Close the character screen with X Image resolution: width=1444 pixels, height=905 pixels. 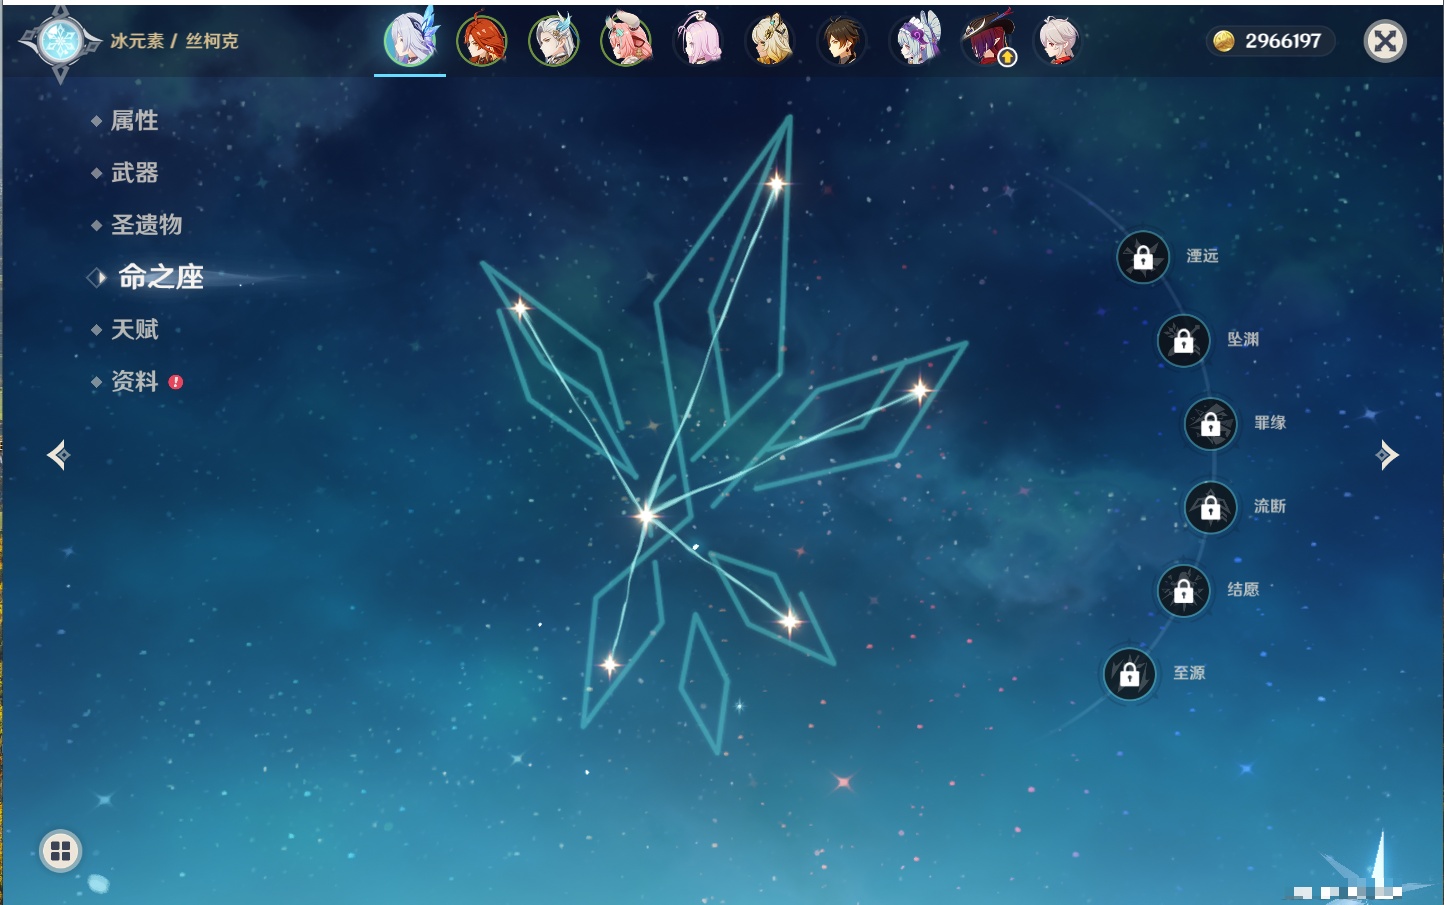[x=1385, y=41]
